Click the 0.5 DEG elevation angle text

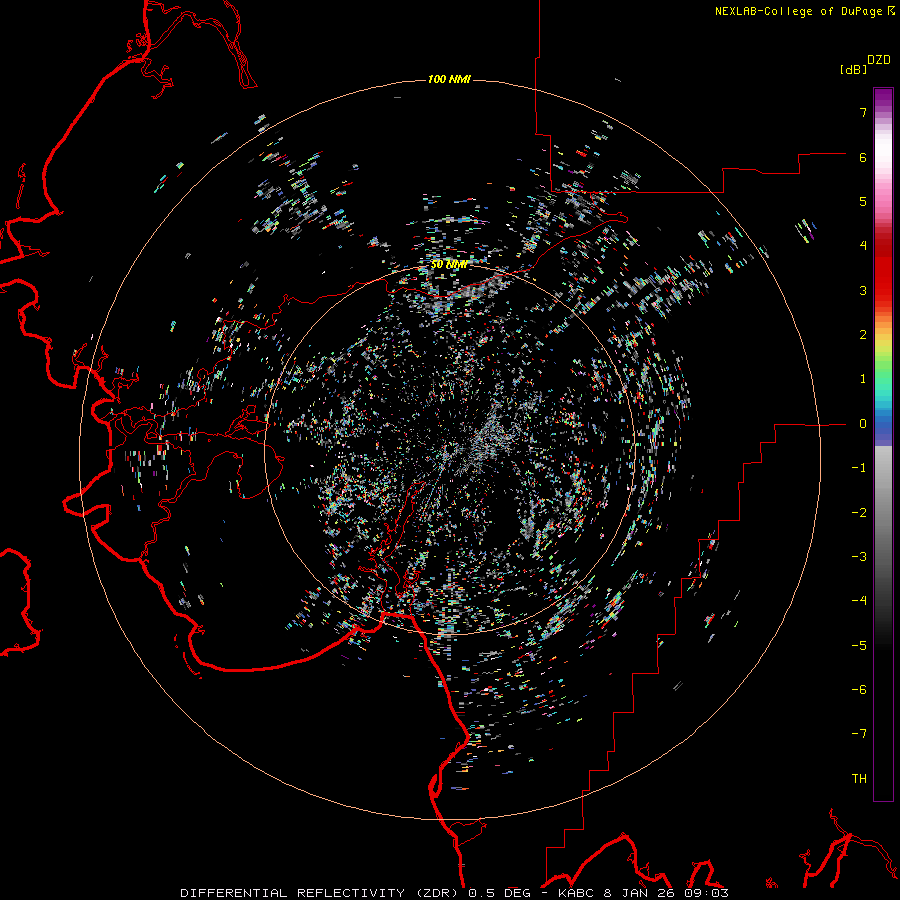click(x=499, y=893)
